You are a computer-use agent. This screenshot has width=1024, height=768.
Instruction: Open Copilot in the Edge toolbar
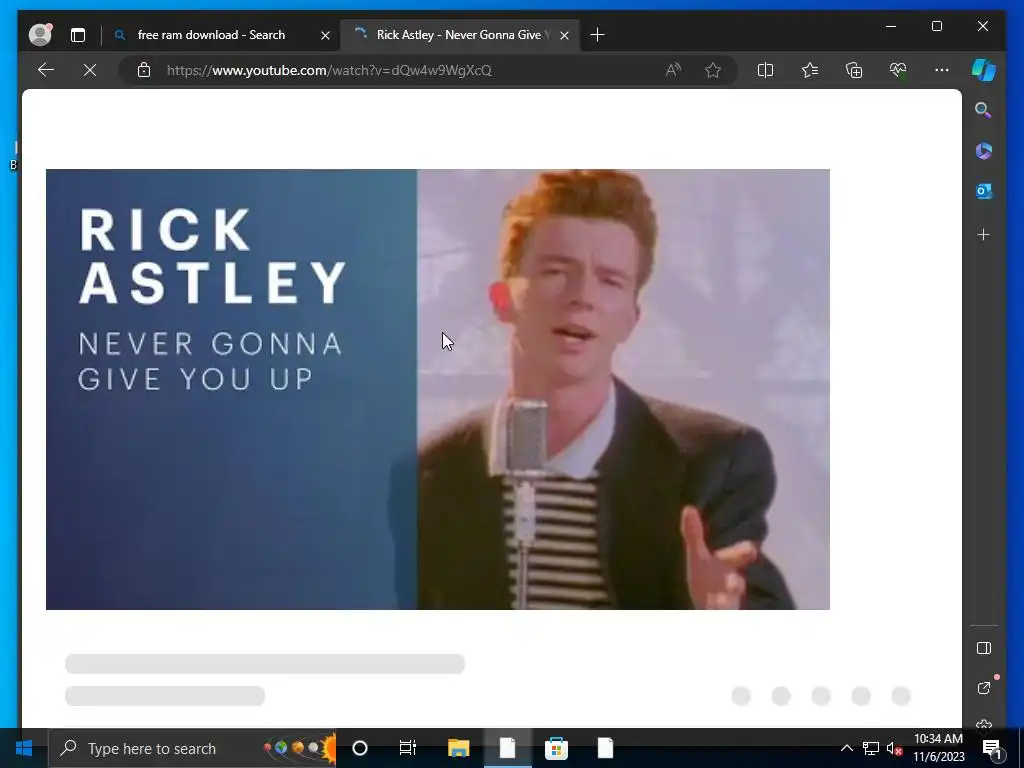pyautogui.click(x=984, y=70)
